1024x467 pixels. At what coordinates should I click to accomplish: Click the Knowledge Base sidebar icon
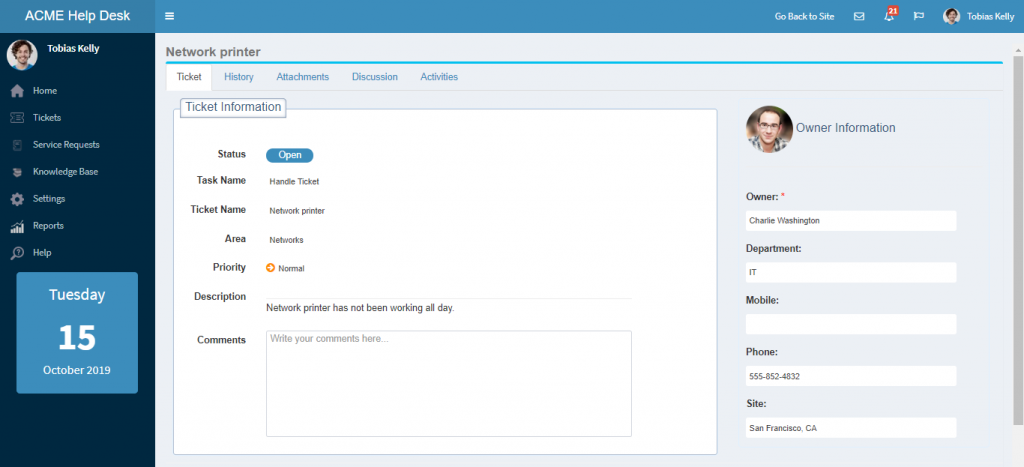click(18, 172)
